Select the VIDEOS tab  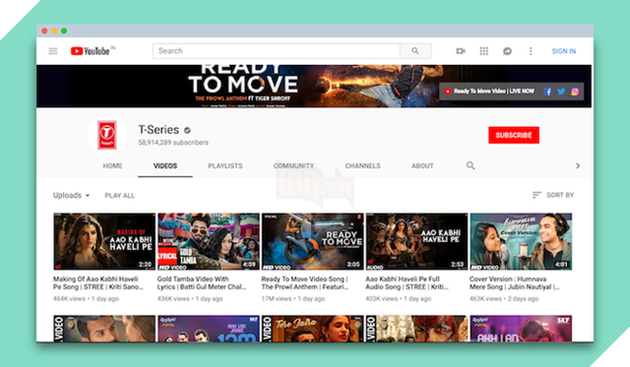pyautogui.click(x=165, y=166)
